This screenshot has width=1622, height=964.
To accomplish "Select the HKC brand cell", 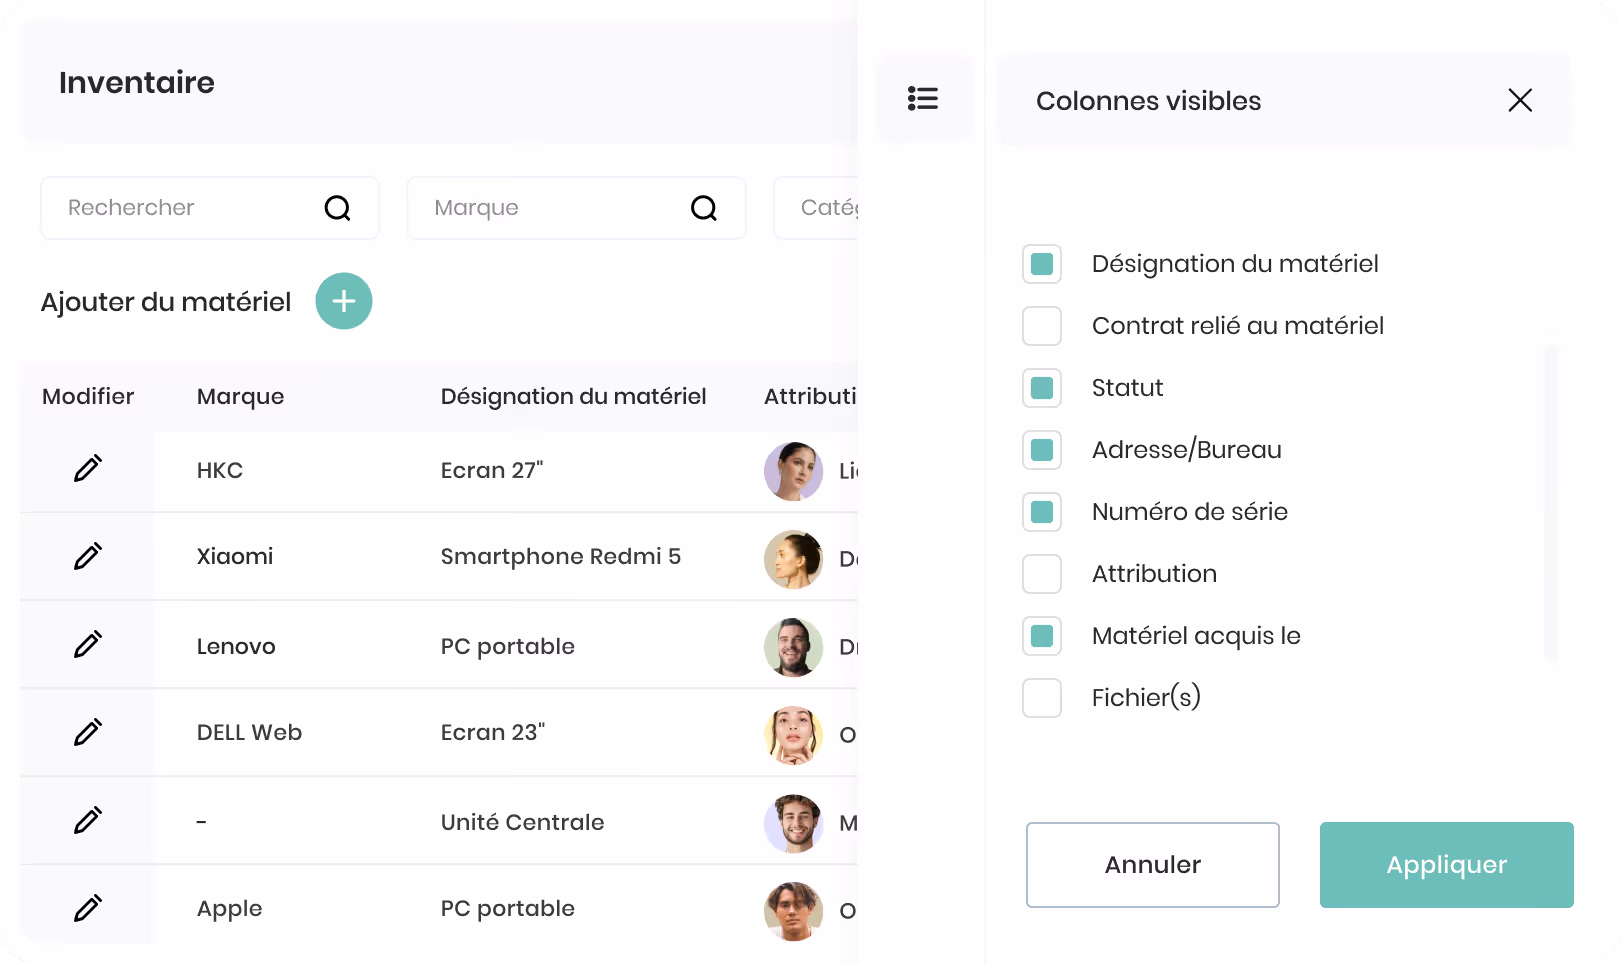I will [x=220, y=470].
